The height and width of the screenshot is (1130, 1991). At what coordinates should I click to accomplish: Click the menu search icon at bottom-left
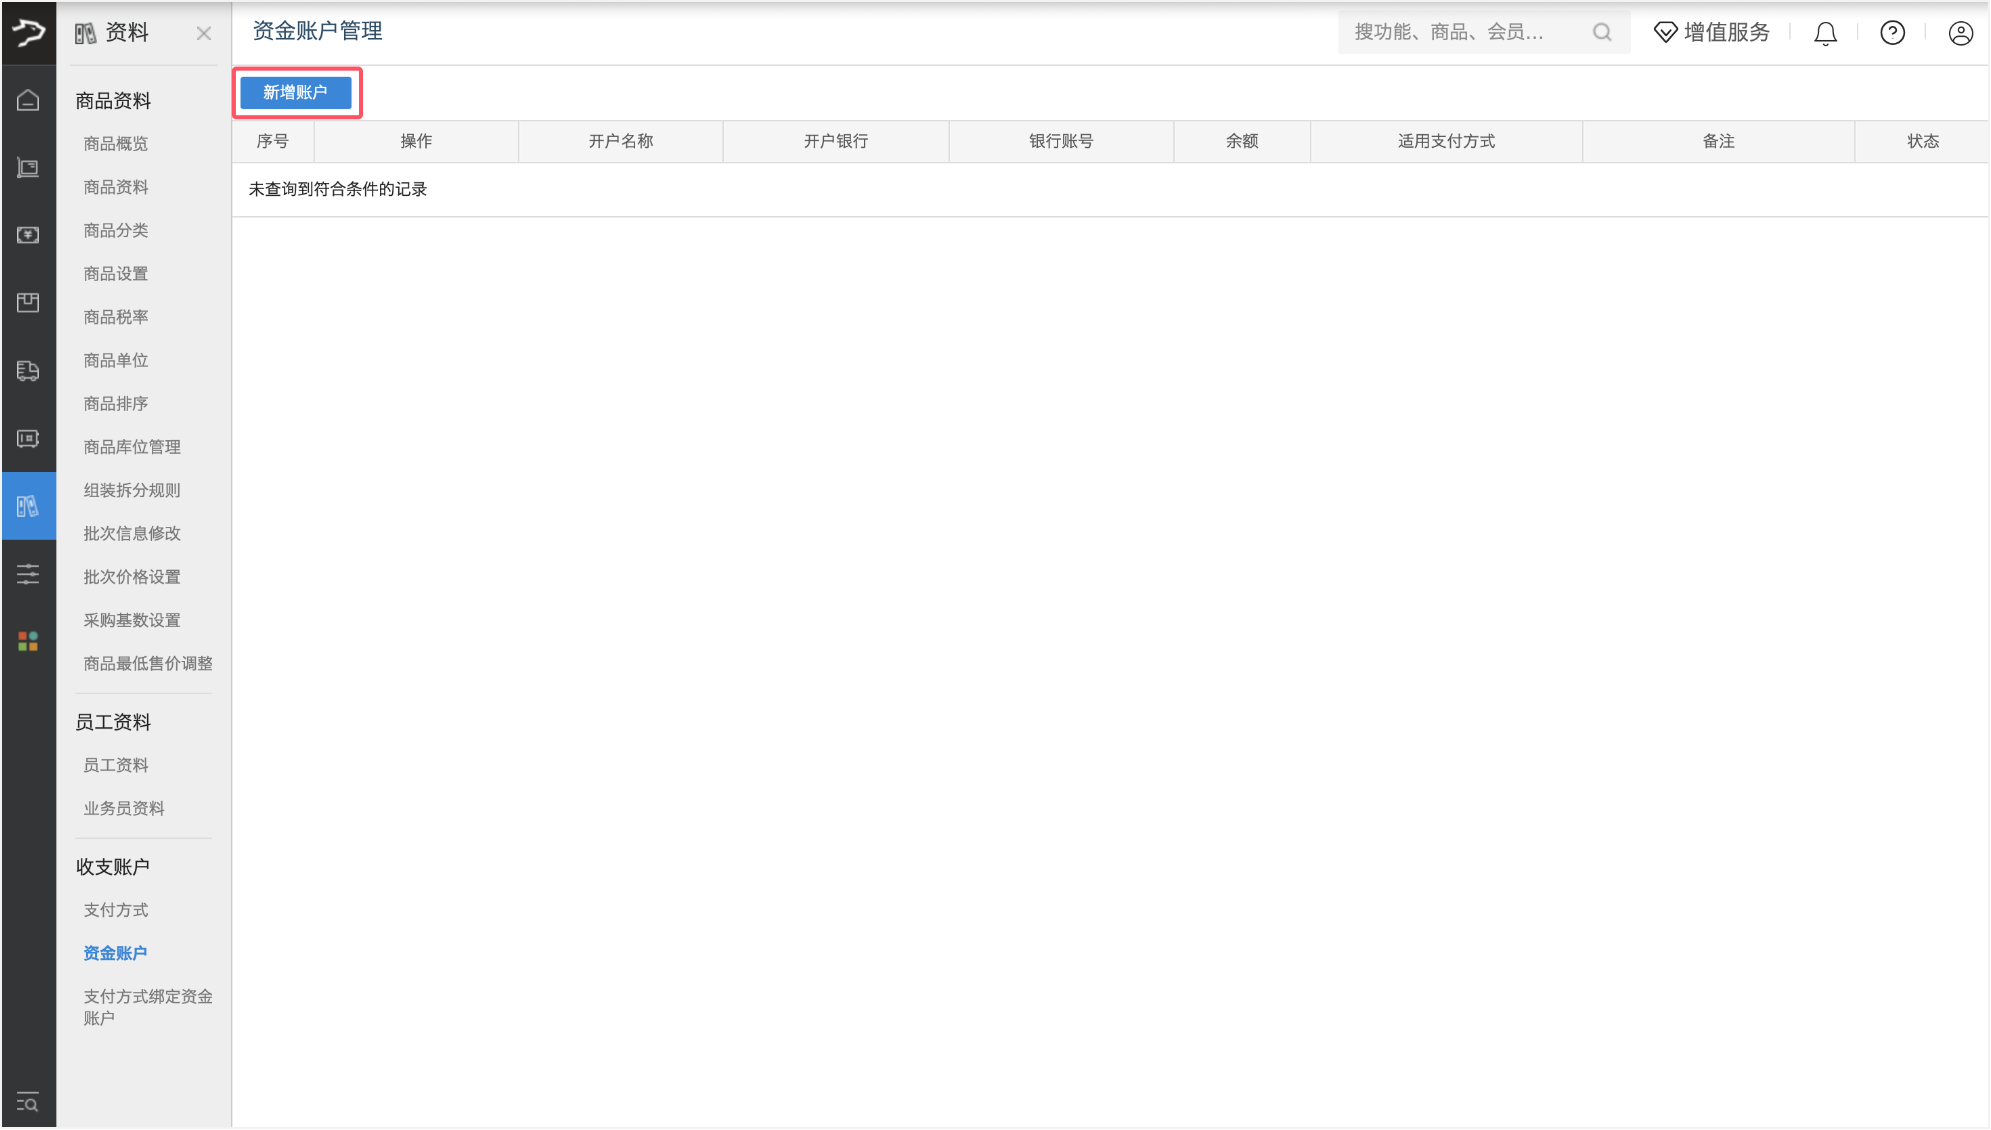pyautogui.click(x=28, y=1103)
